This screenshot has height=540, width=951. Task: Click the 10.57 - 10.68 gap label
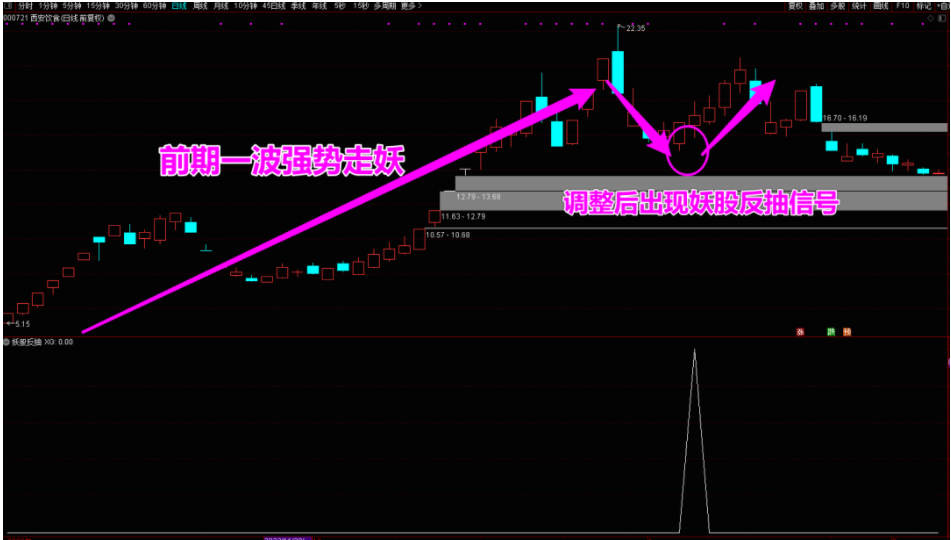[448, 235]
